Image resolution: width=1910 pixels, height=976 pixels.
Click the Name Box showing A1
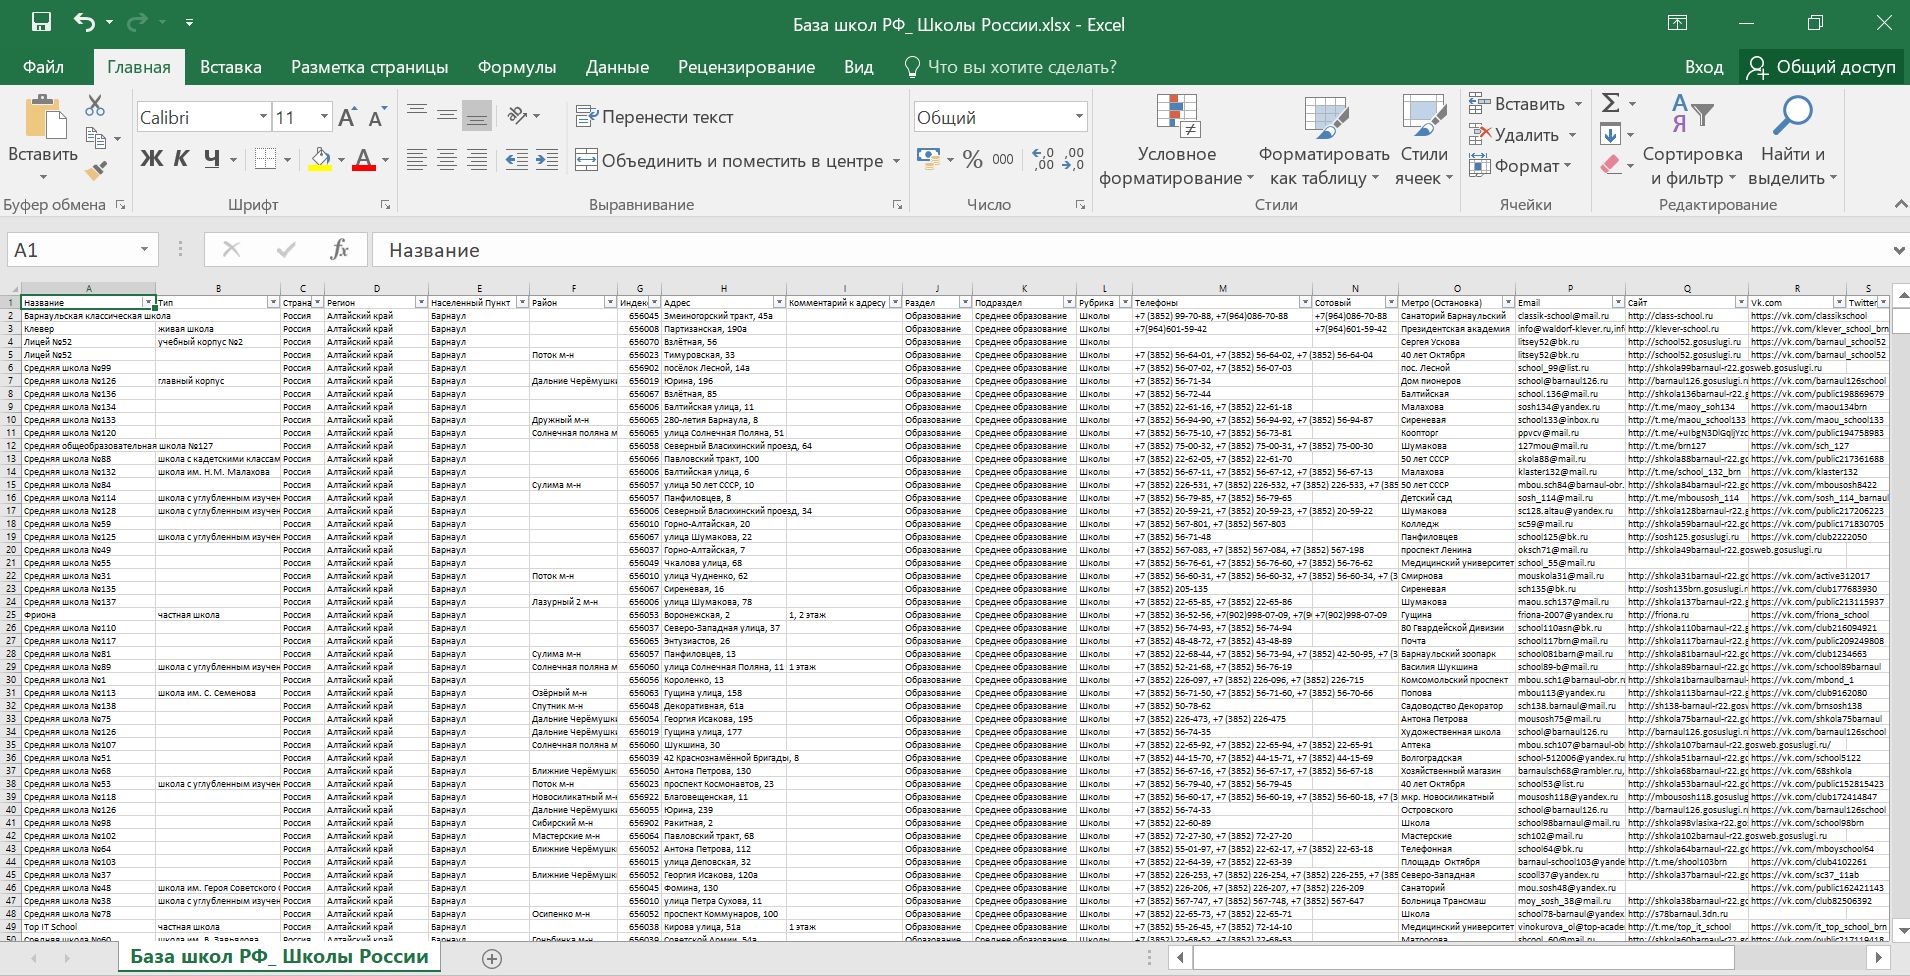[70, 250]
